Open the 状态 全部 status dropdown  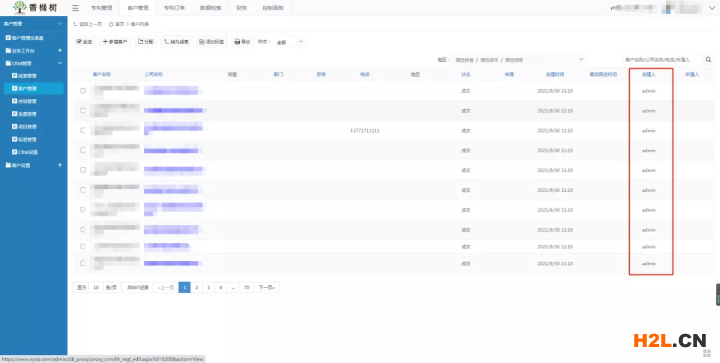[x=289, y=42]
